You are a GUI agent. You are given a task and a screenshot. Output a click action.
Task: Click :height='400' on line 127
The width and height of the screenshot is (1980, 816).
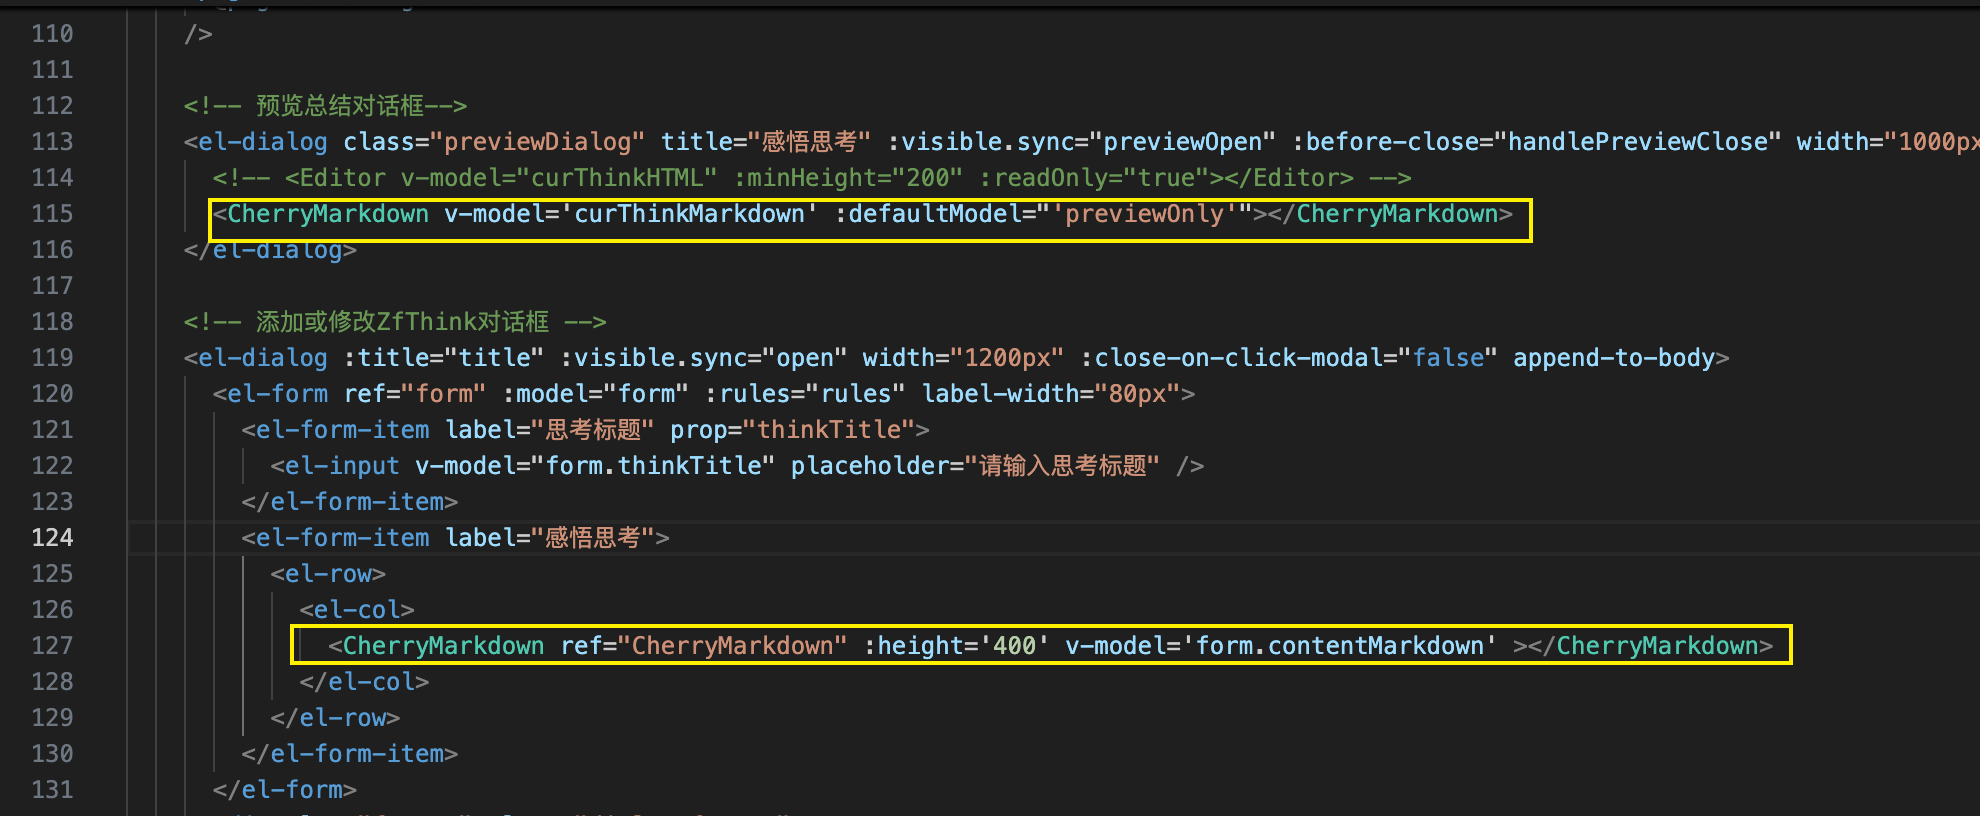point(956,646)
